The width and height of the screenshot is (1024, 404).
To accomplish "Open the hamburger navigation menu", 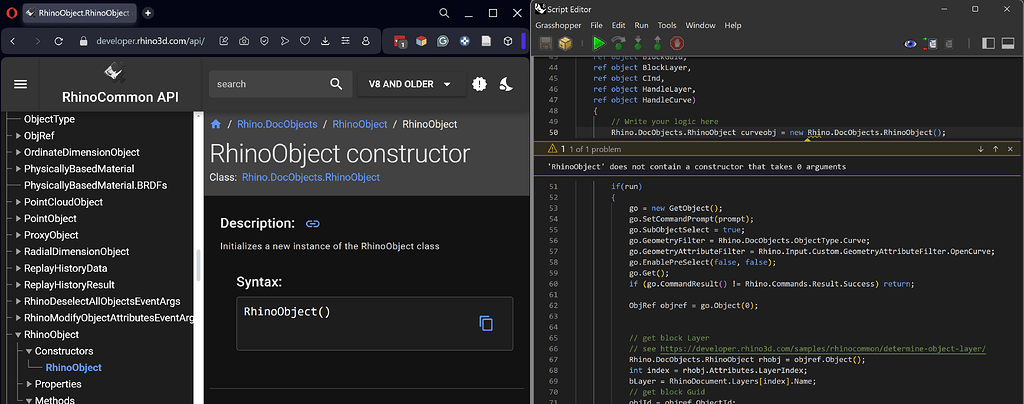I will click(20, 84).
